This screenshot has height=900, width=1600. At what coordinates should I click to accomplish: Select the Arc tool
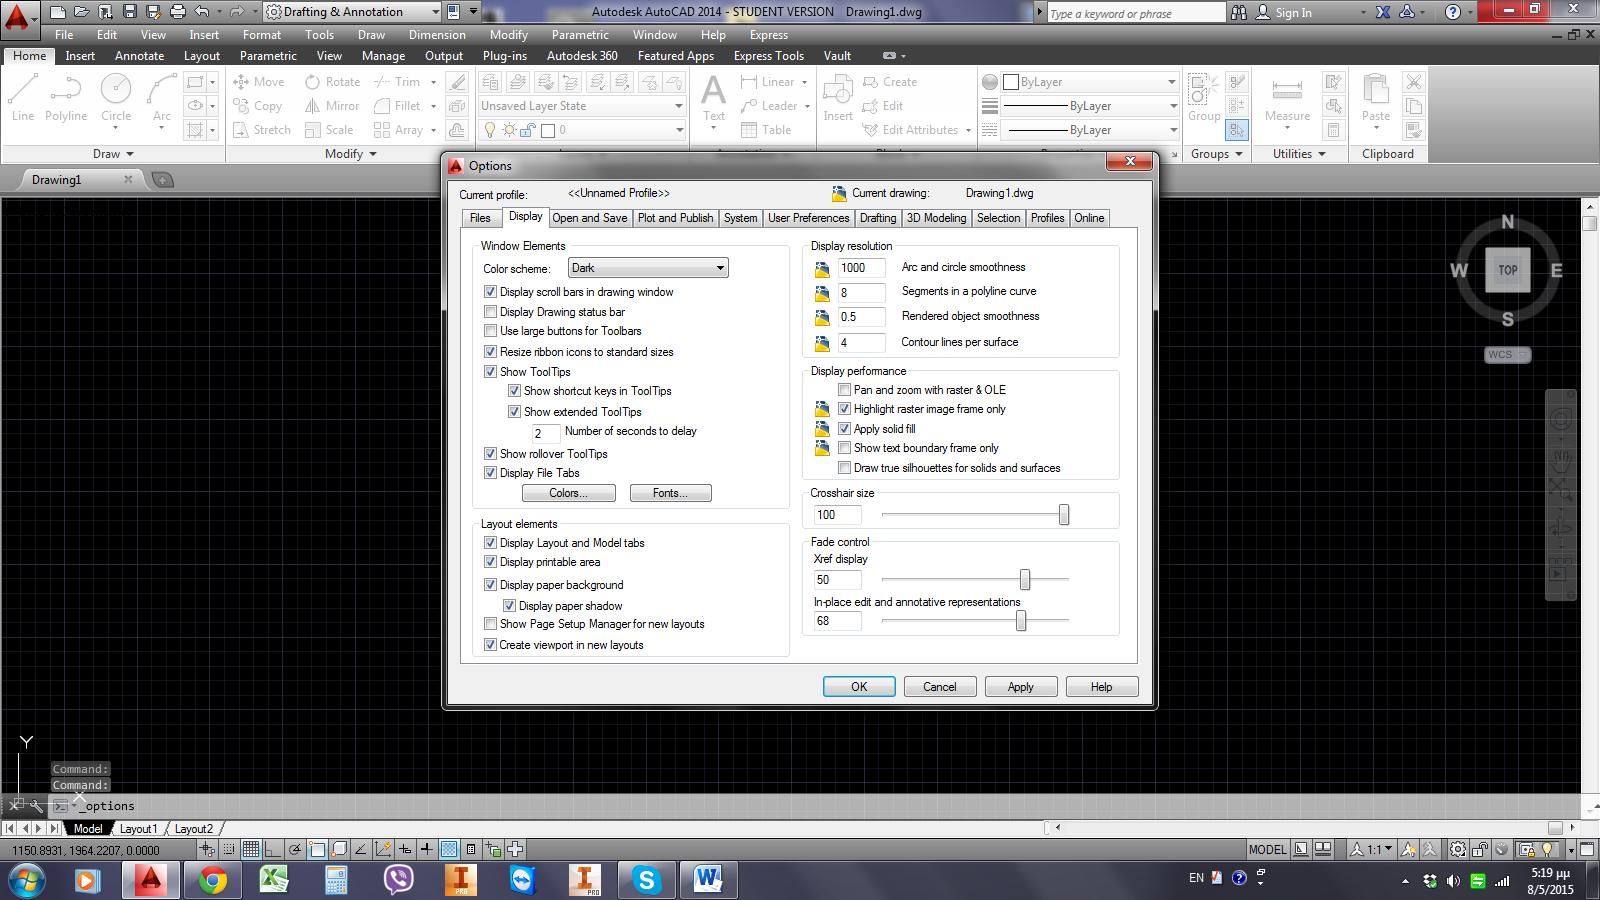click(x=162, y=97)
